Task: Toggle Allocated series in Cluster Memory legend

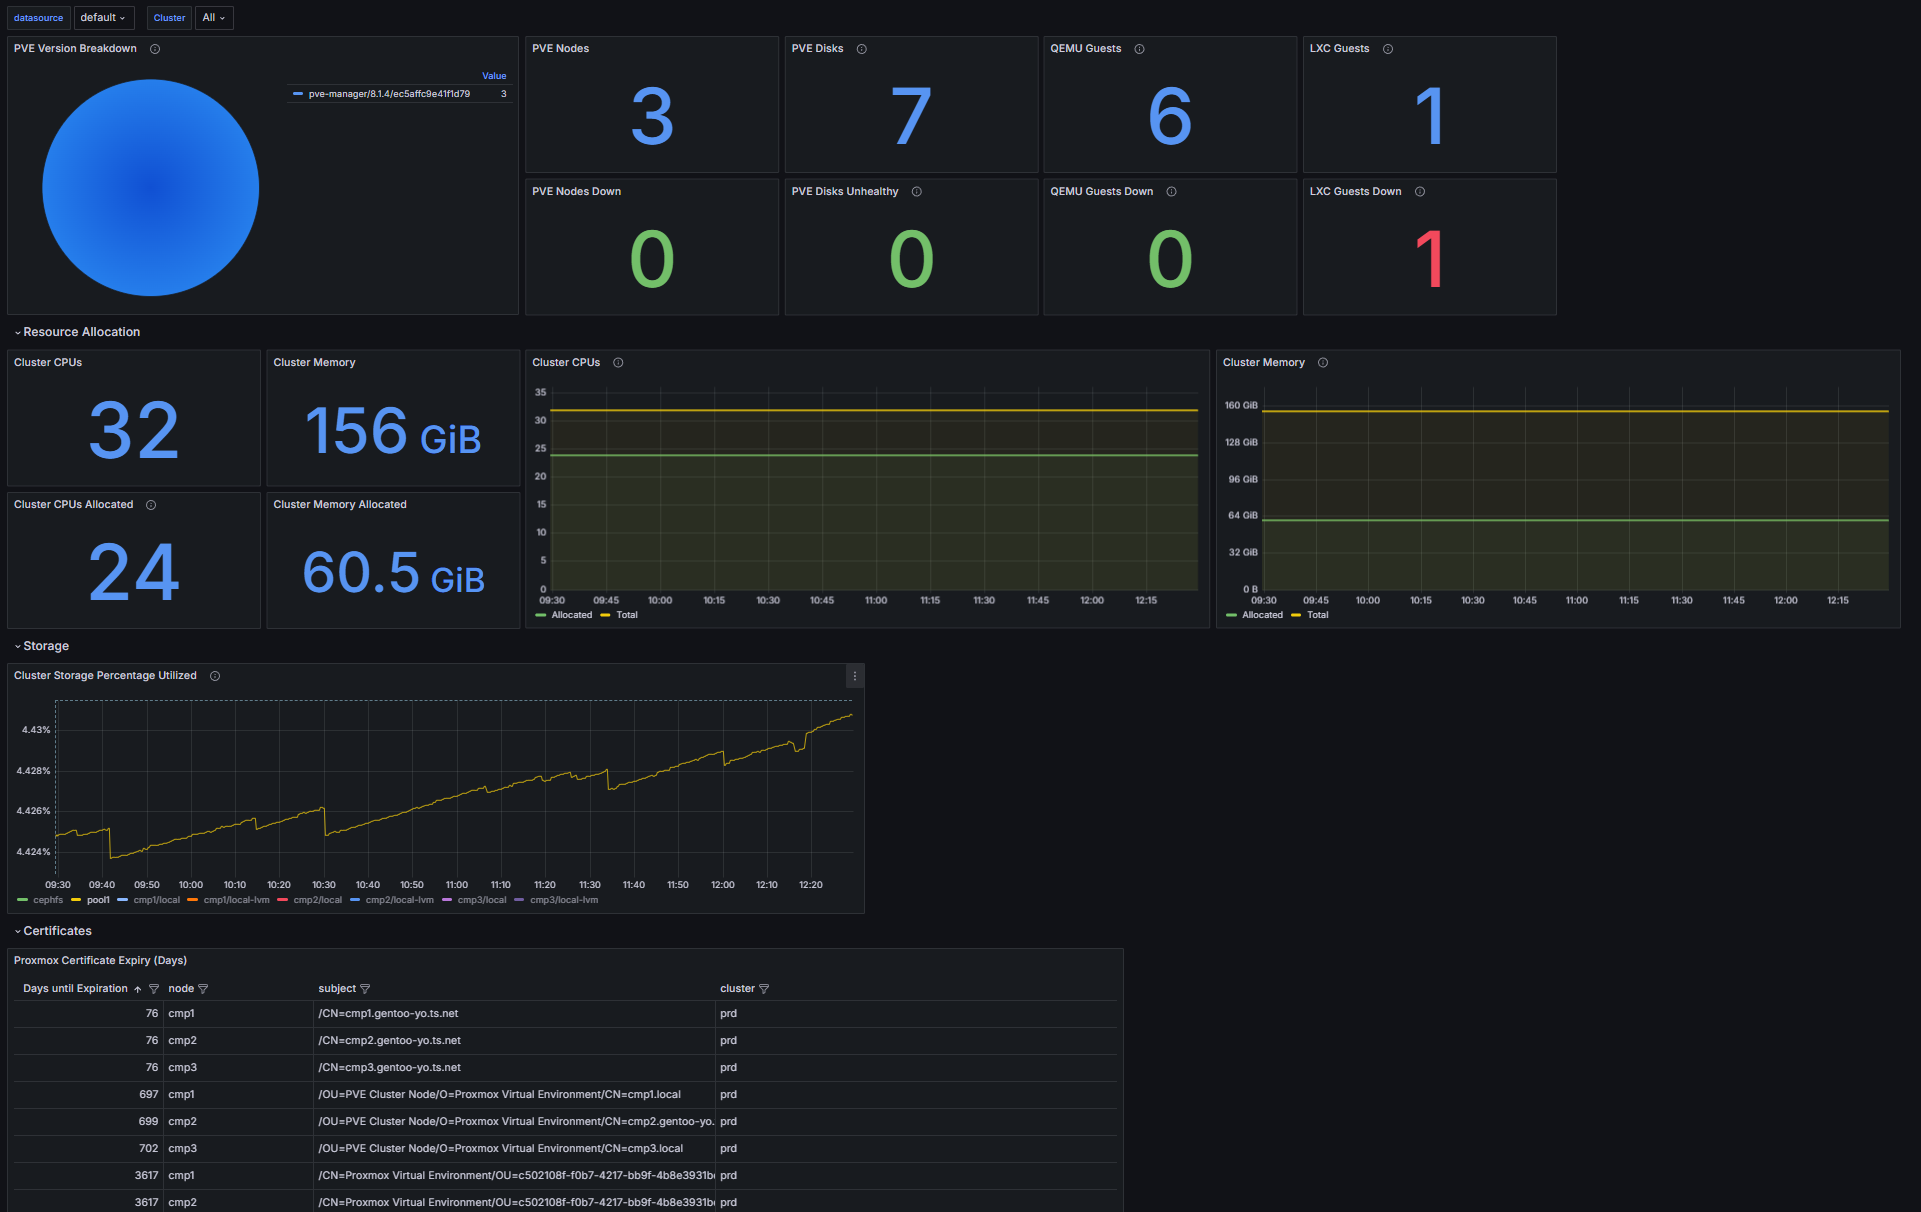Action: [1261, 615]
